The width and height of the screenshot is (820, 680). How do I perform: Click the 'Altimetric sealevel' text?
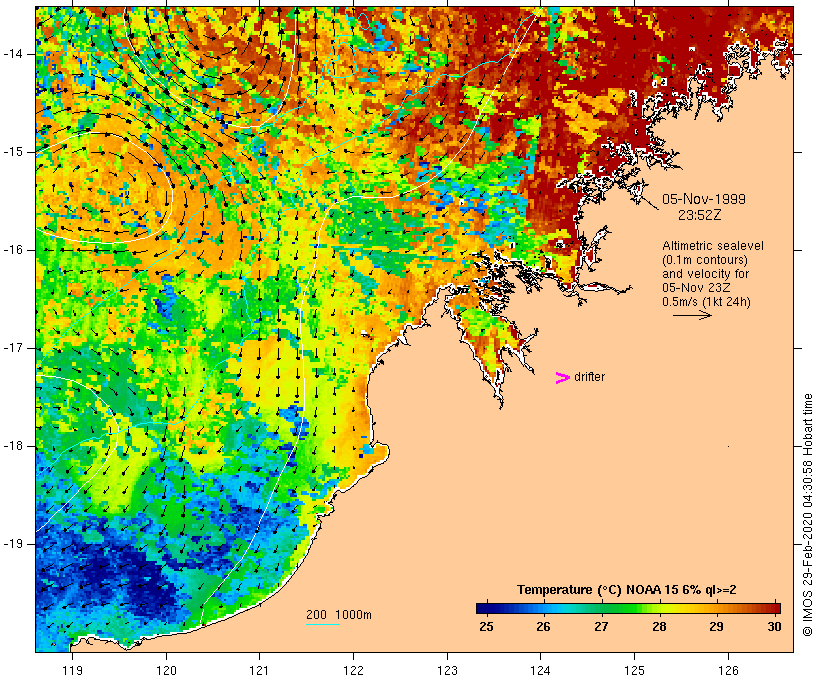713,246
